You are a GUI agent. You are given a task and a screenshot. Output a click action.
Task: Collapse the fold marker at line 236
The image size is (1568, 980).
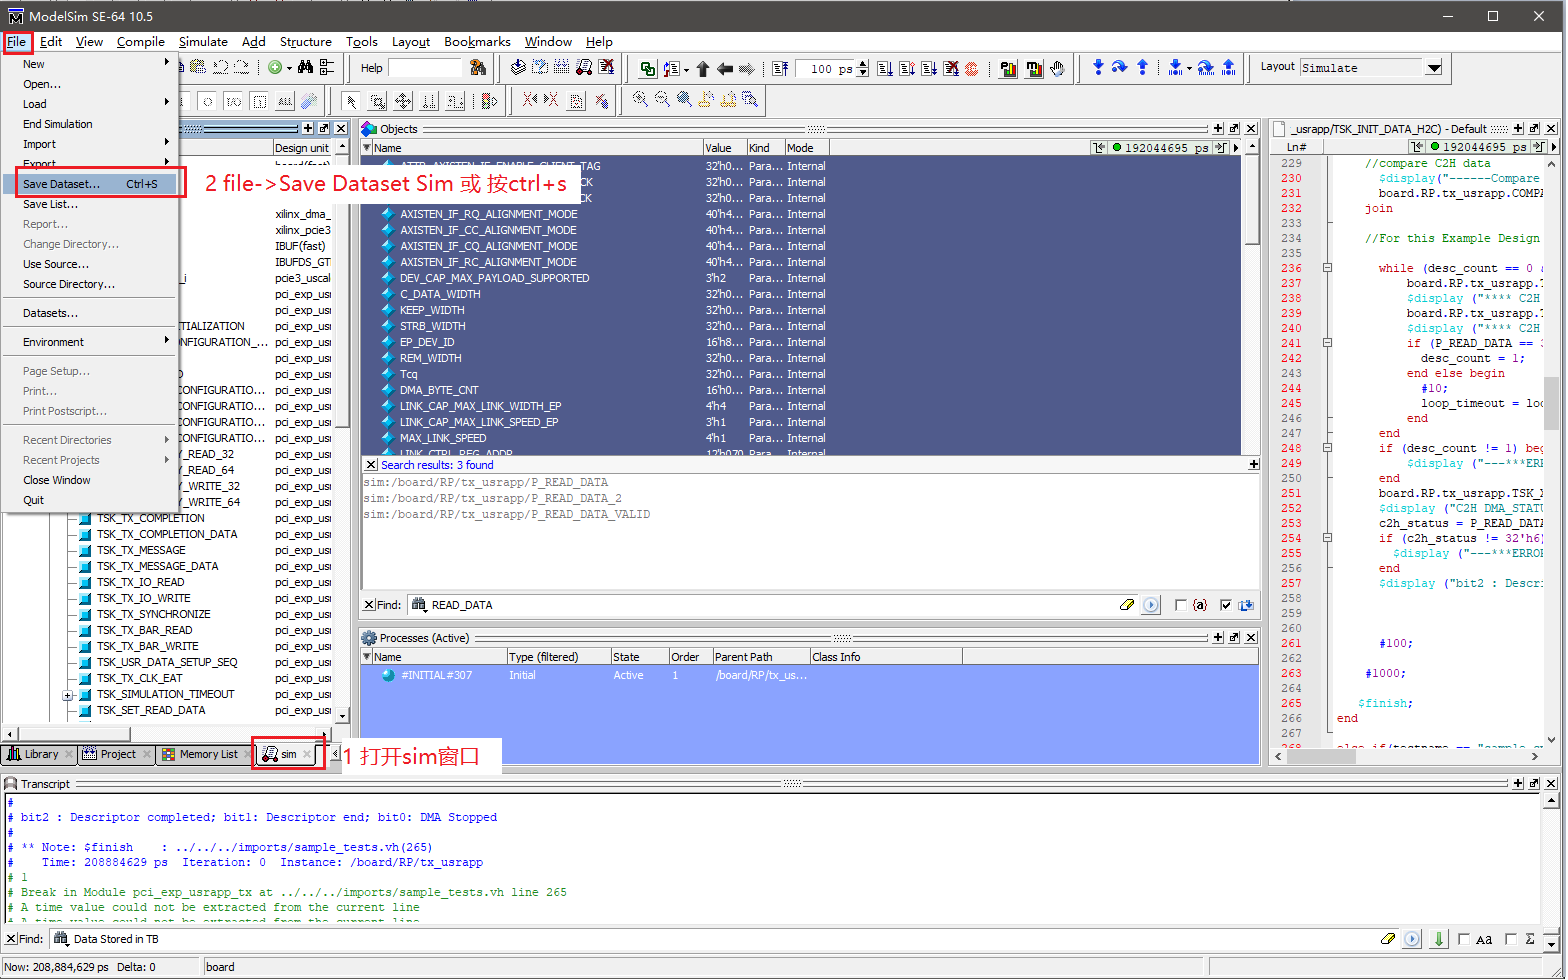click(1327, 268)
